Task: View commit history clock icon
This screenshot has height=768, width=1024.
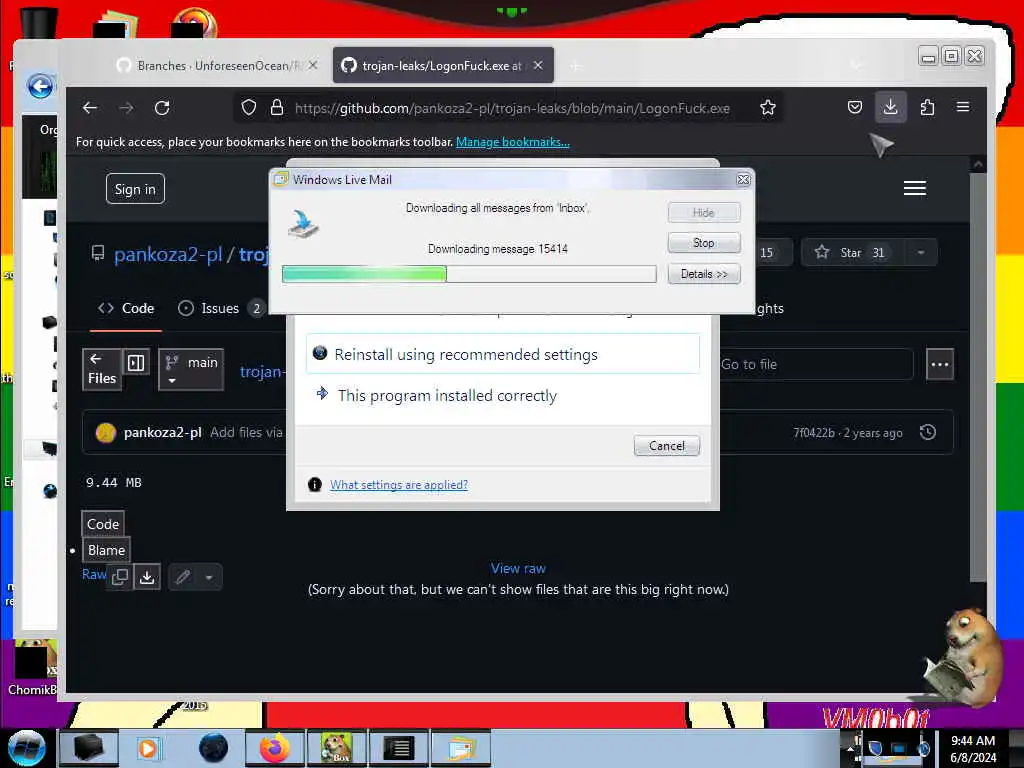Action: pyautogui.click(x=927, y=432)
